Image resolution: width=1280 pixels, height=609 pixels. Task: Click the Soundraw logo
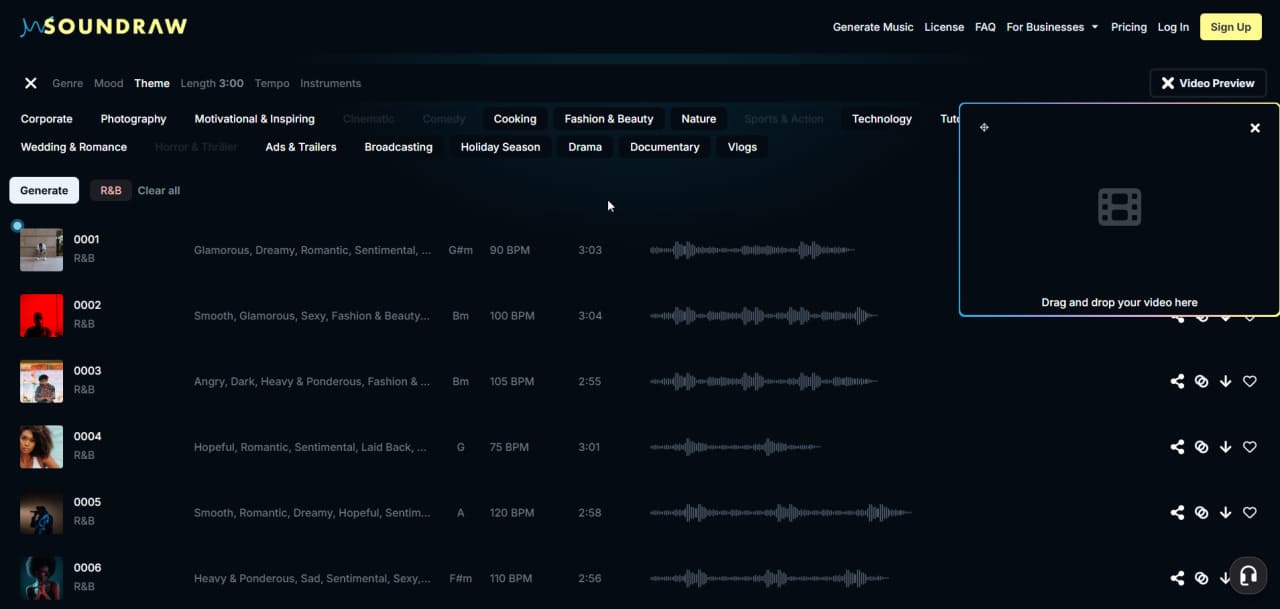[101, 26]
